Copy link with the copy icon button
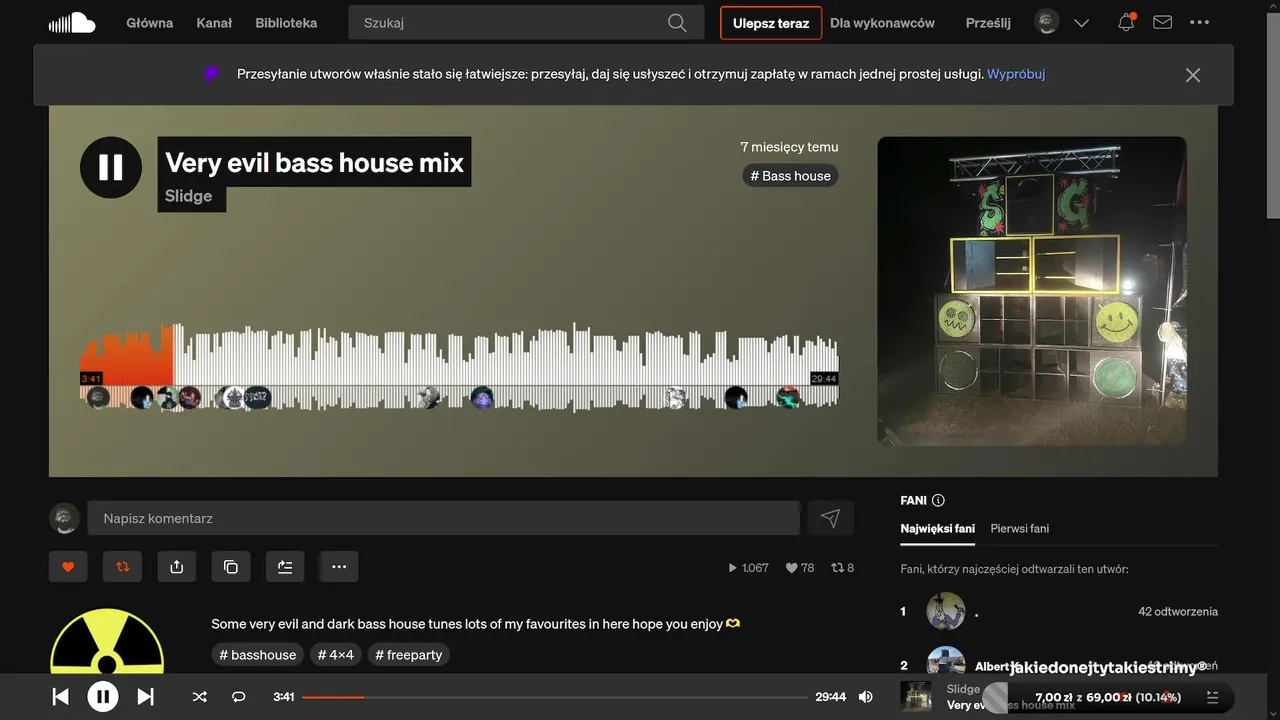The height and width of the screenshot is (720, 1280). (231, 567)
